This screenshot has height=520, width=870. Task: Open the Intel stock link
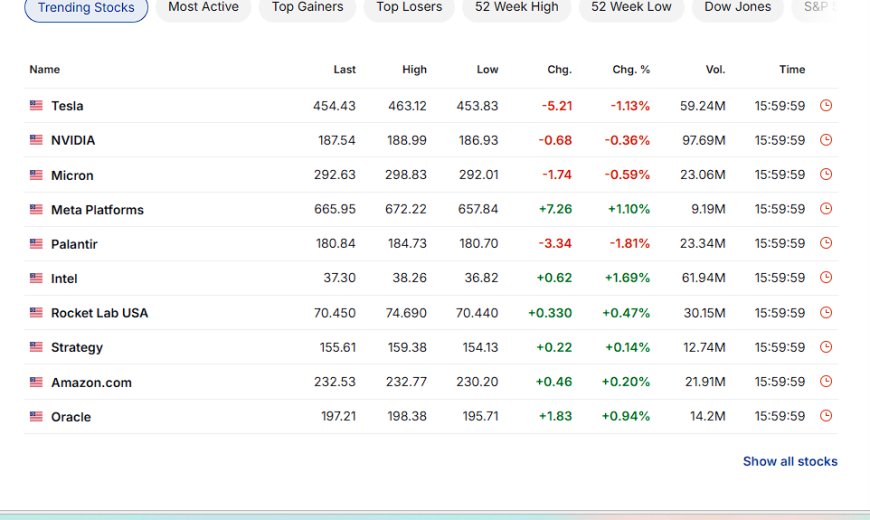pos(64,279)
